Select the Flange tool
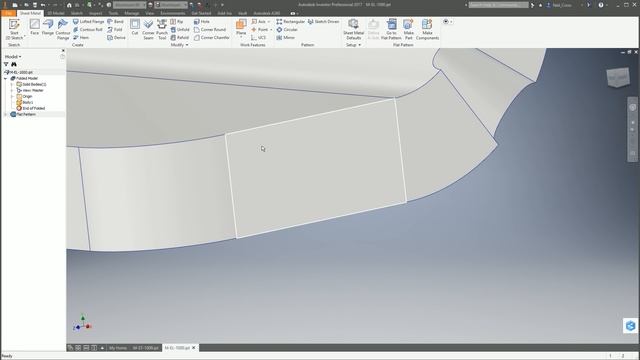The width and height of the screenshot is (640, 360). click(x=48, y=27)
